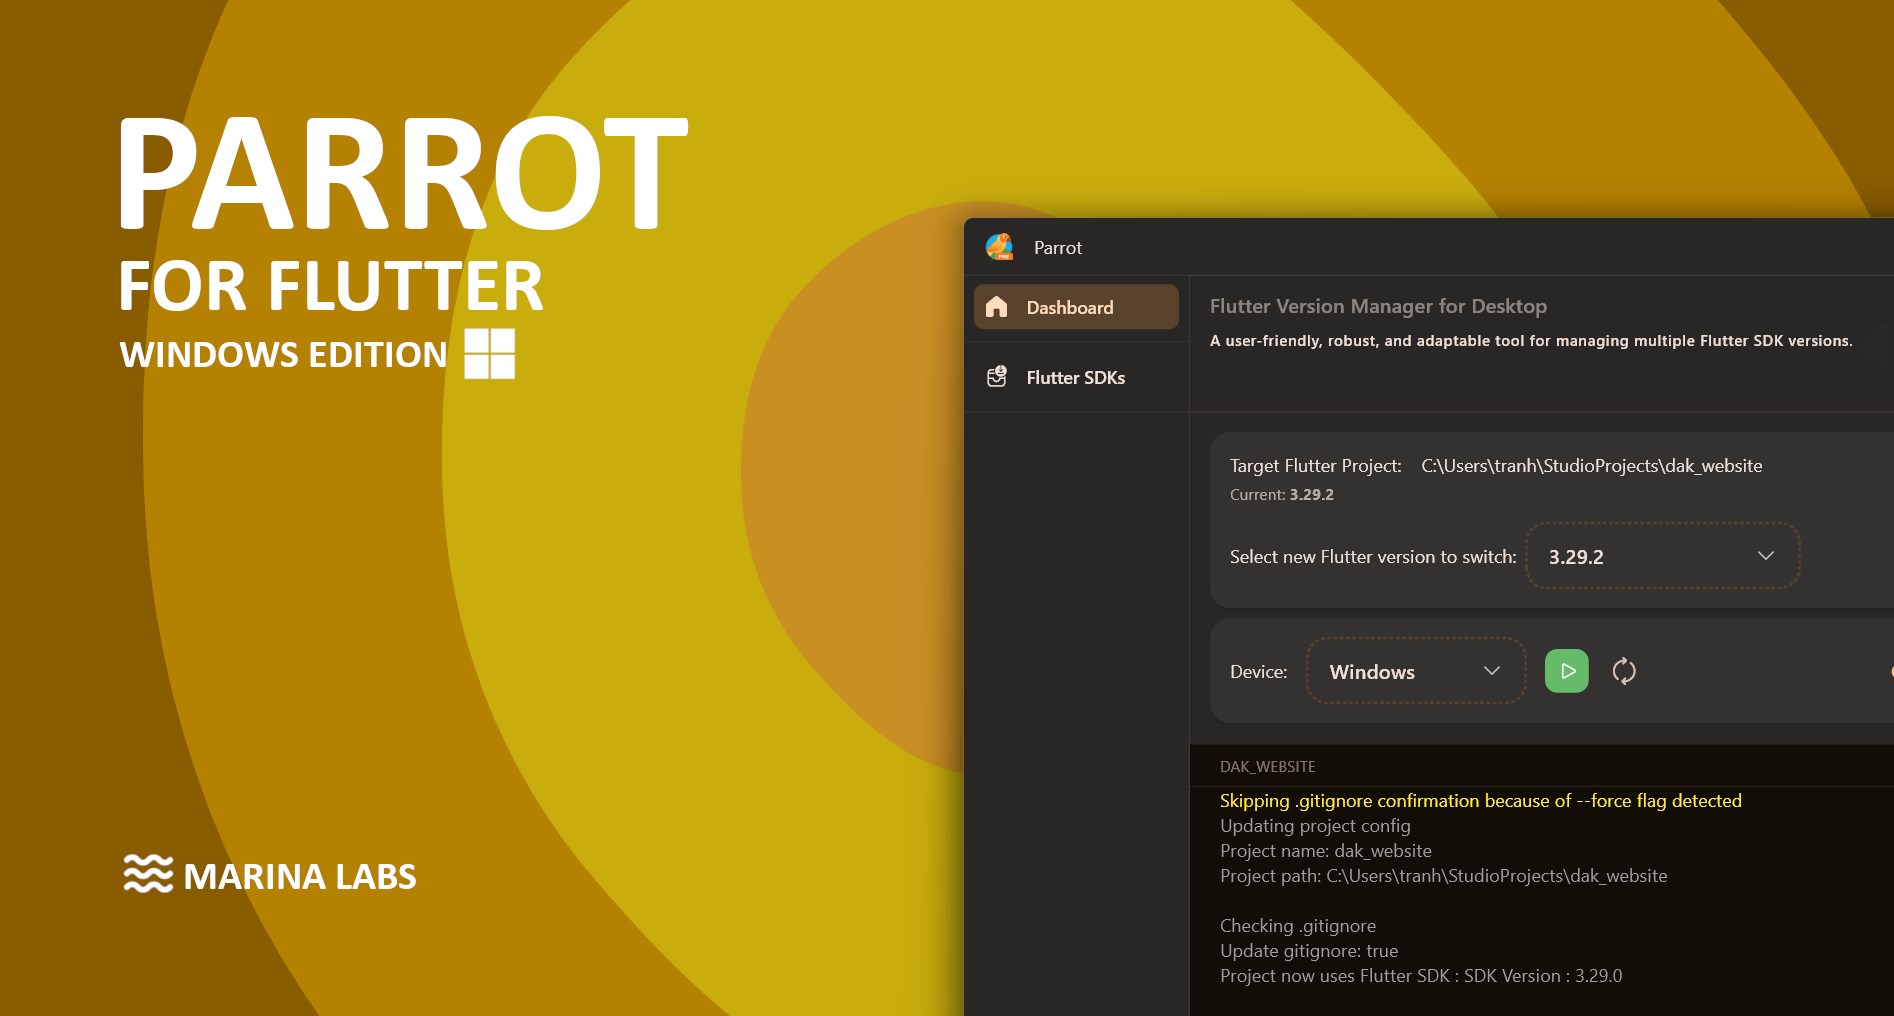Viewport: 1894px width, 1016px height.
Task: Click the 'Project path:' log line
Action: pos(1444,876)
